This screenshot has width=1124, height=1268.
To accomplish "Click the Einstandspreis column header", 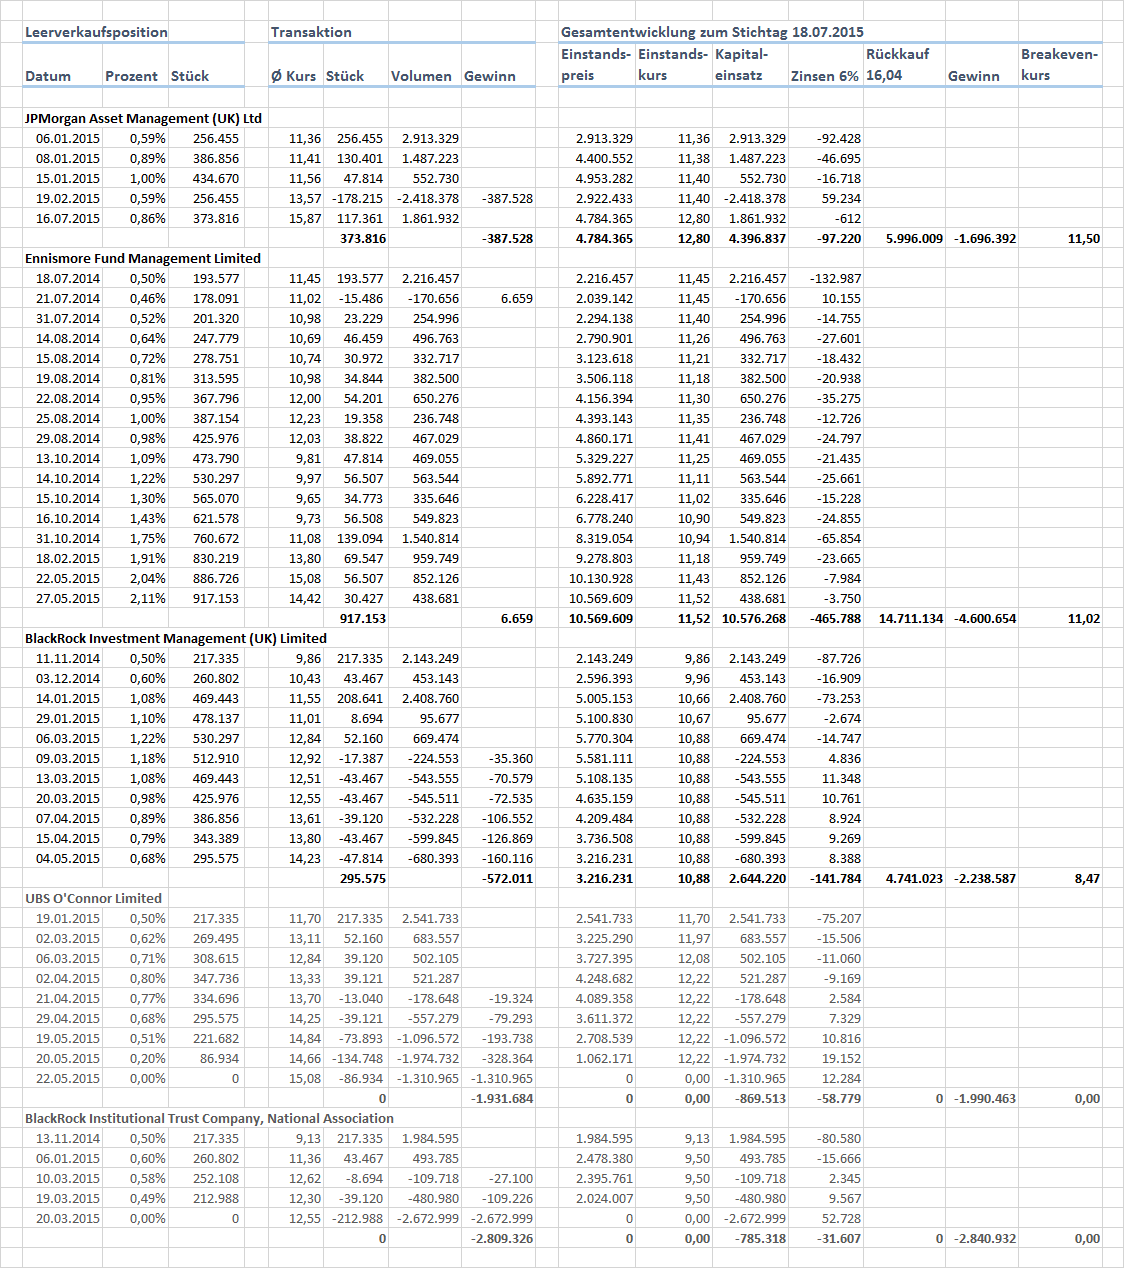I will [x=596, y=65].
